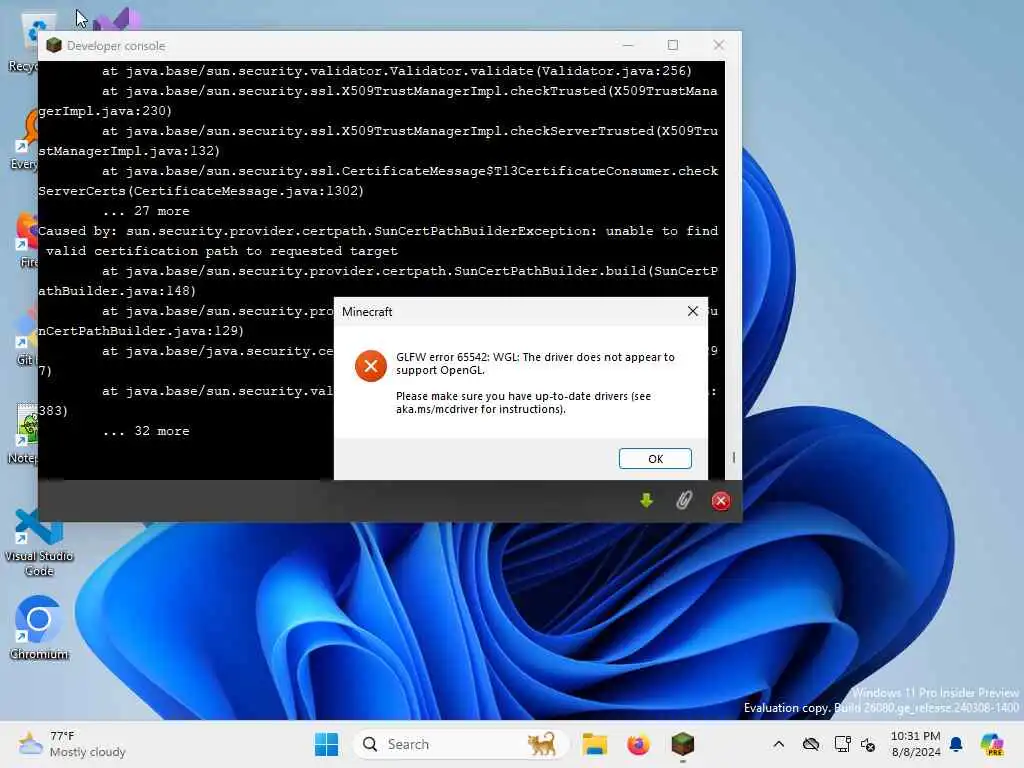Open the weather widget showing 77°F
The width and height of the screenshot is (1024, 768).
tap(72, 744)
